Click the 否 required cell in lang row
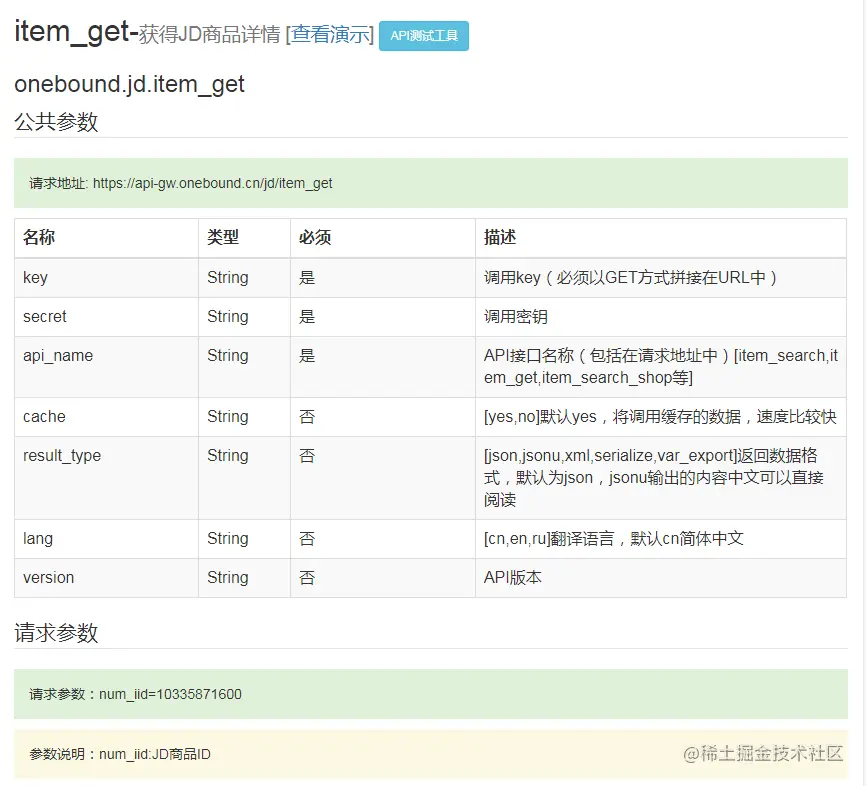This screenshot has width=866, height=786. click(x=383, y=539)
